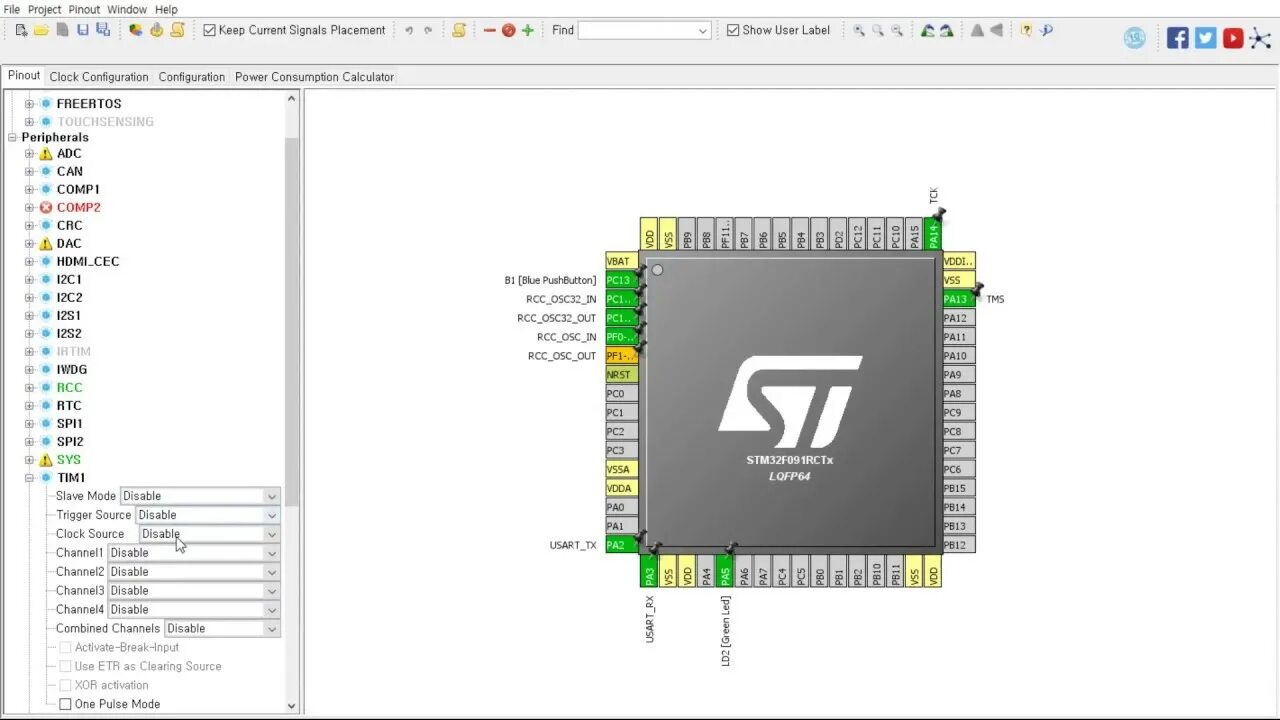Expand the FREERTOS node

[29, 104]
